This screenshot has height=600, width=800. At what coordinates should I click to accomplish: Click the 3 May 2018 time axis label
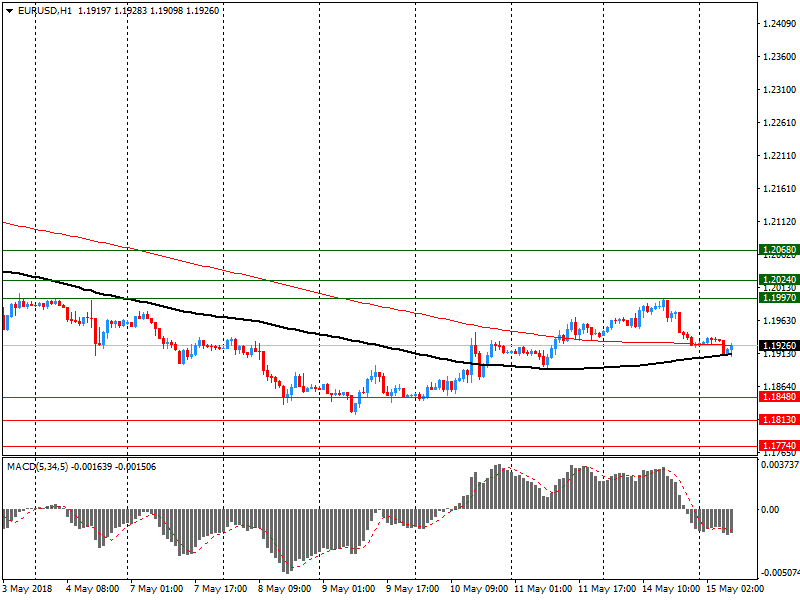[27, 589]
